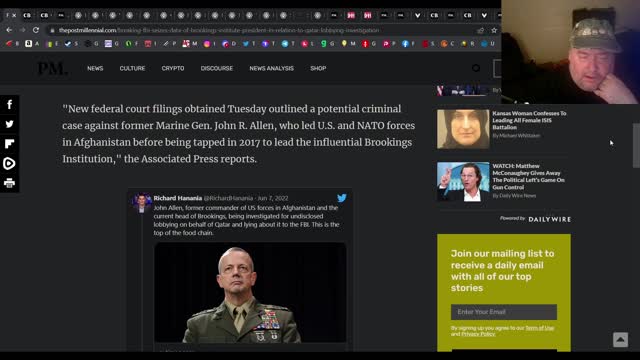640x360 pixels.
Task: Share article on Flipboard from side bar
Action: [9, 144]
